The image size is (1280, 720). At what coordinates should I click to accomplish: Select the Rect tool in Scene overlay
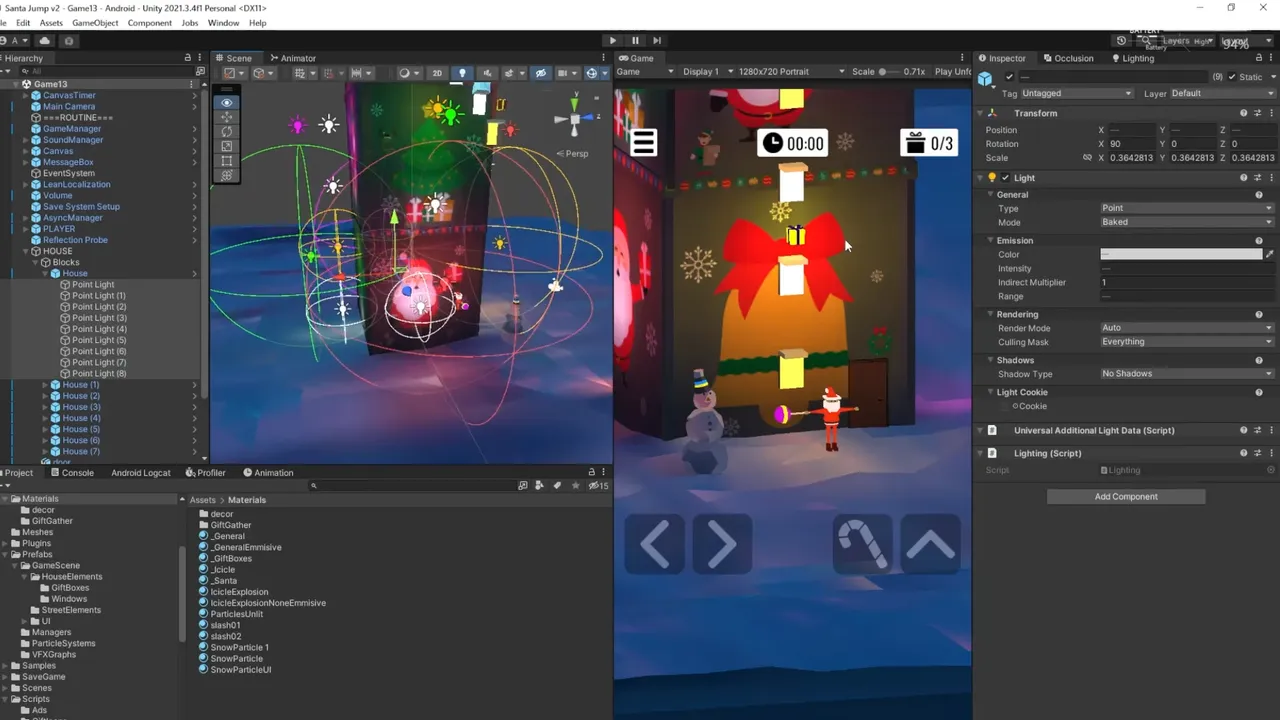point(227,161)
